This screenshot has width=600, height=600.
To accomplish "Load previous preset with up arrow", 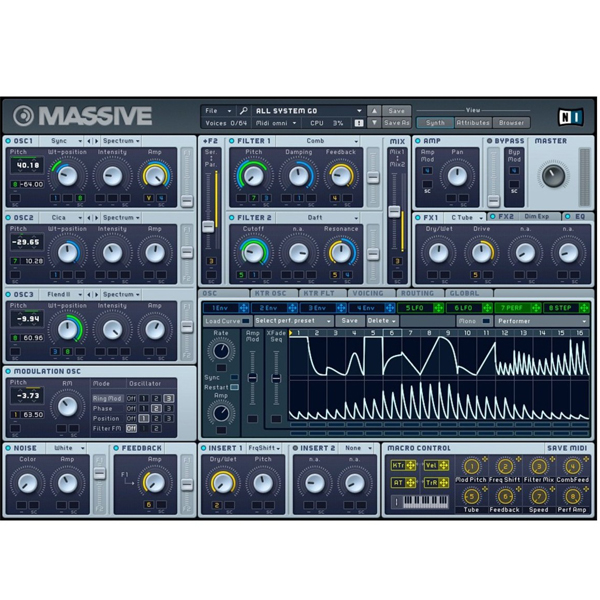I will pyautogui.click(x=374, y=111).
